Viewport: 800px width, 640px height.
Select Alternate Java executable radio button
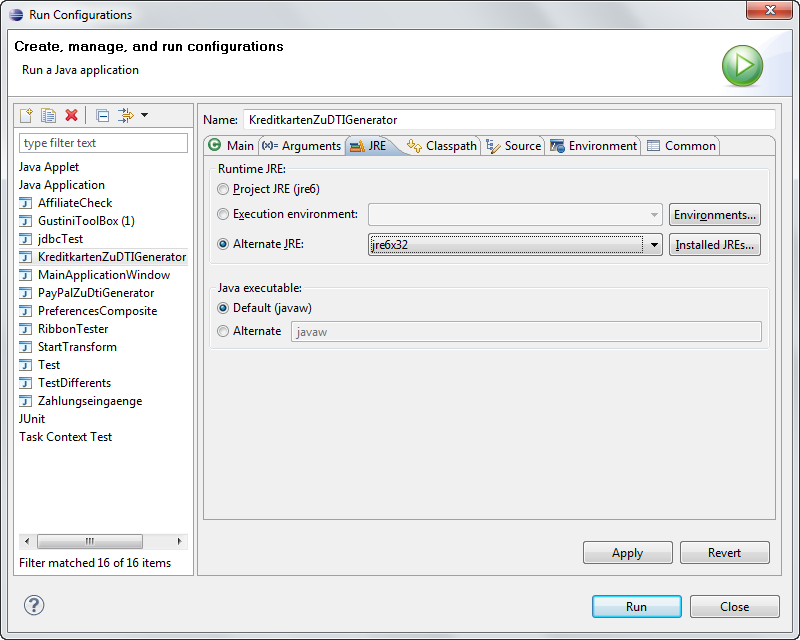tap(223, 331)
